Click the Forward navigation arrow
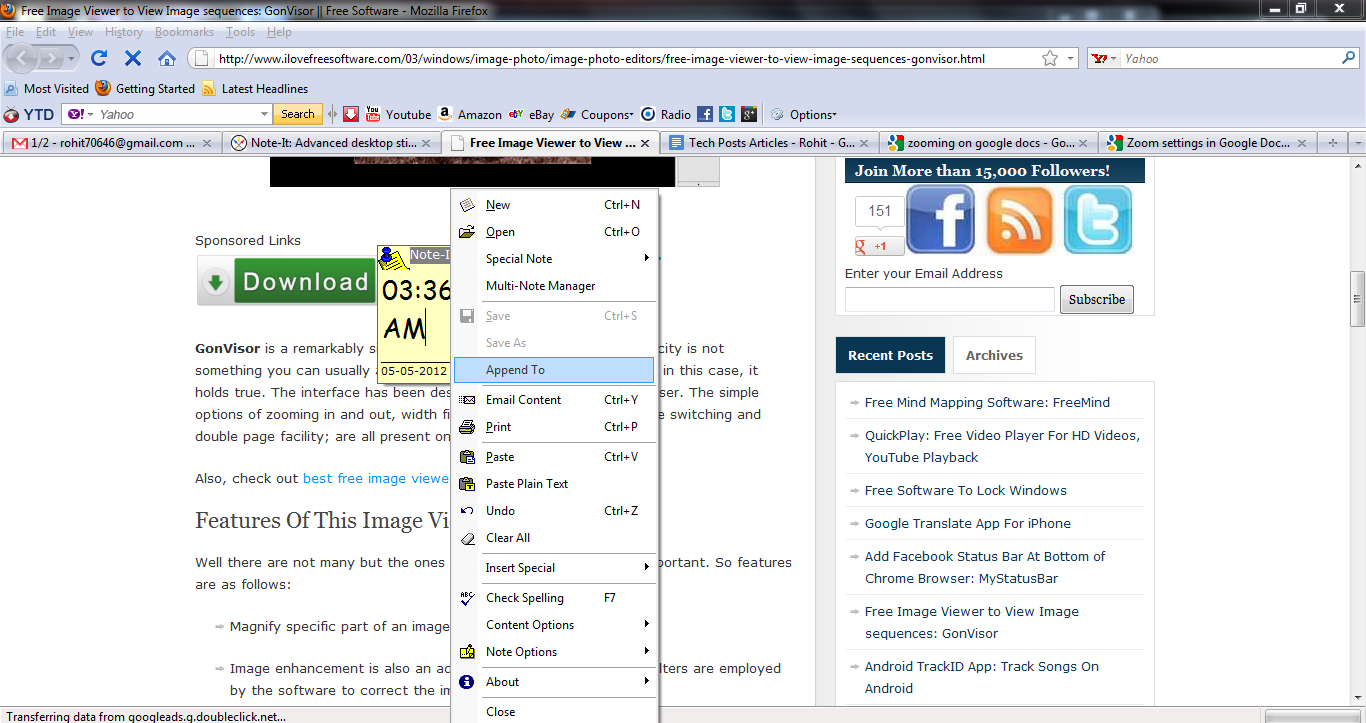The image size is (1366, 723). coord(53,59)
